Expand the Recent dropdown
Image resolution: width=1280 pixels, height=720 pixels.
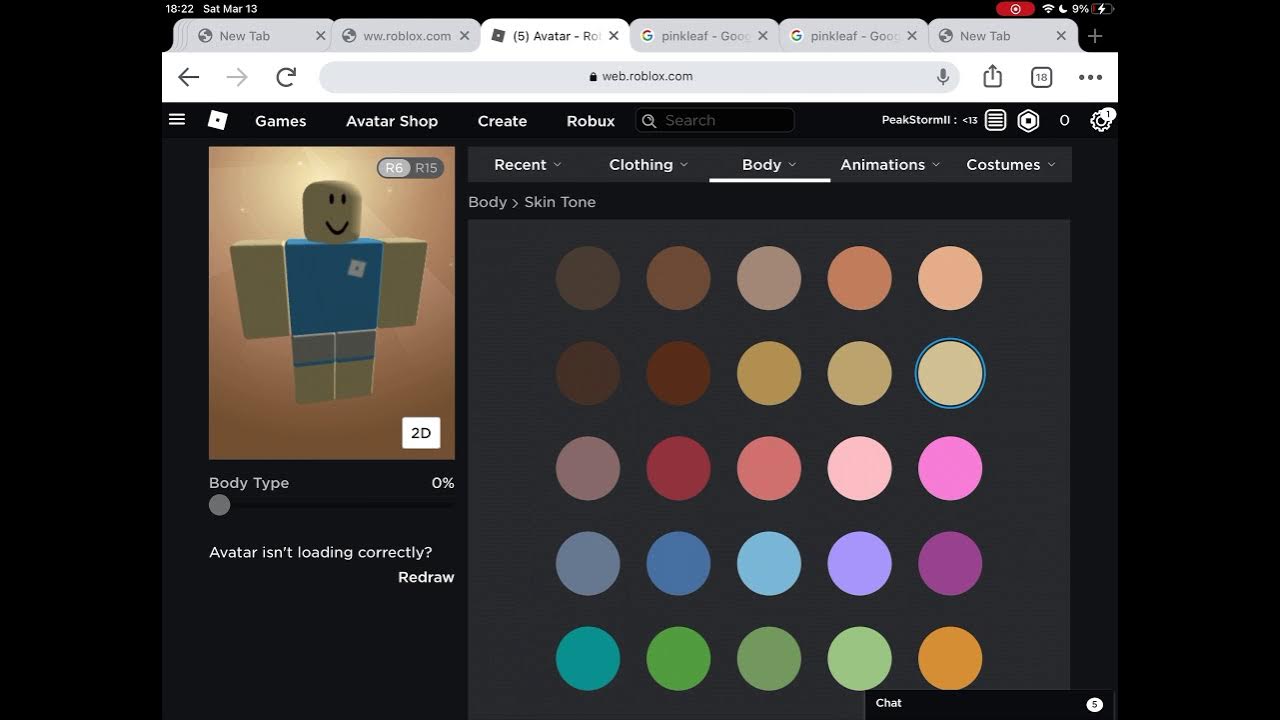click(x=528, y=165)
